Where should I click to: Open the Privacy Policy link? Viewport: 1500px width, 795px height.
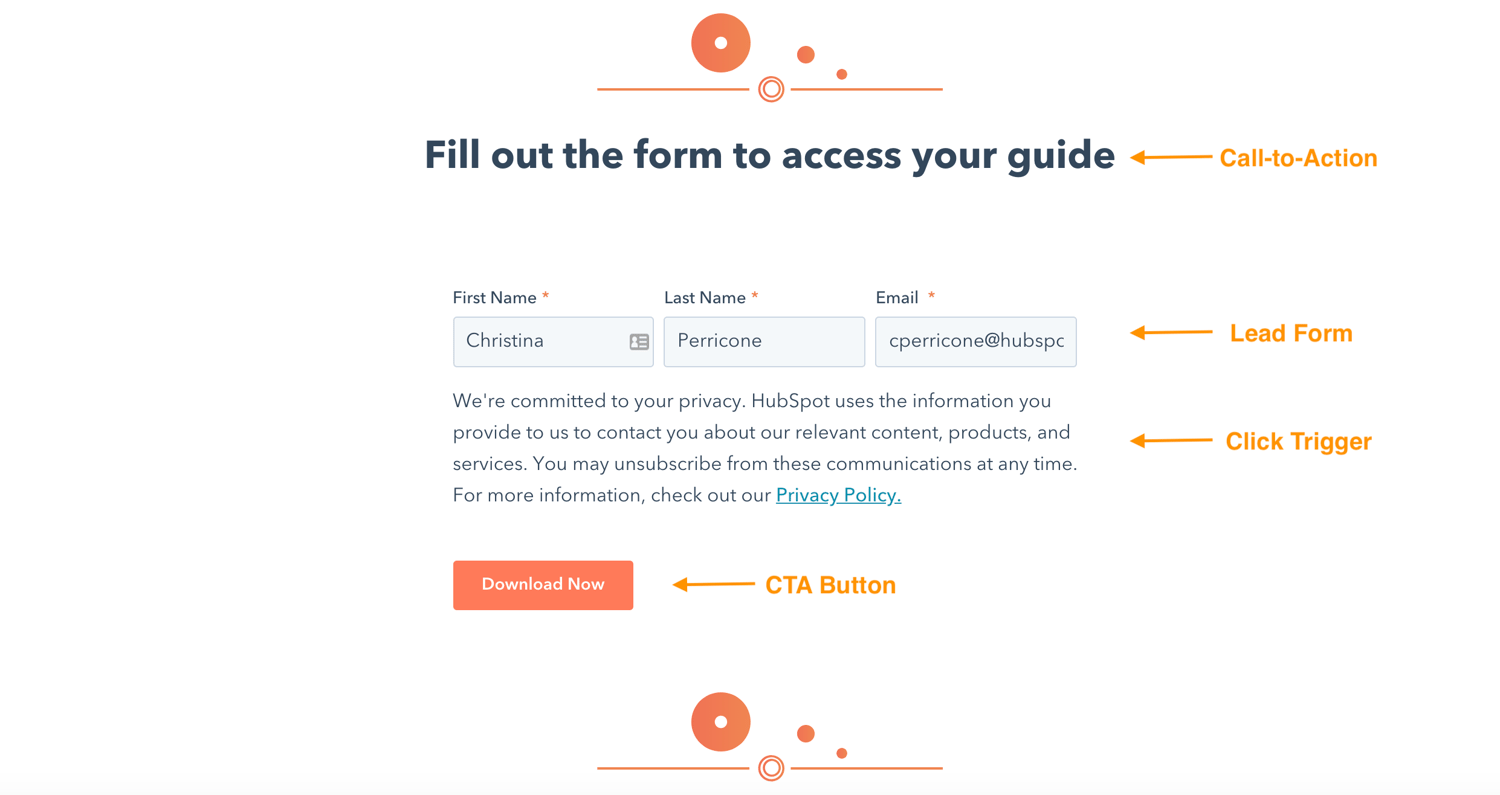click(x=838, y=495)
